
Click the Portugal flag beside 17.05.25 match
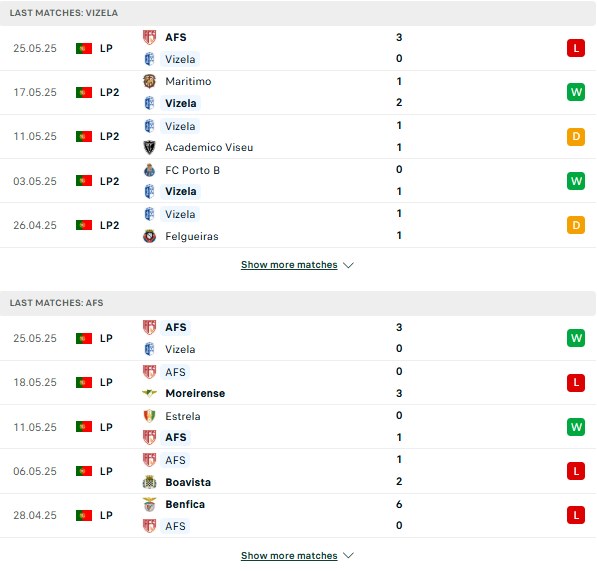click(x=84, y=93)
